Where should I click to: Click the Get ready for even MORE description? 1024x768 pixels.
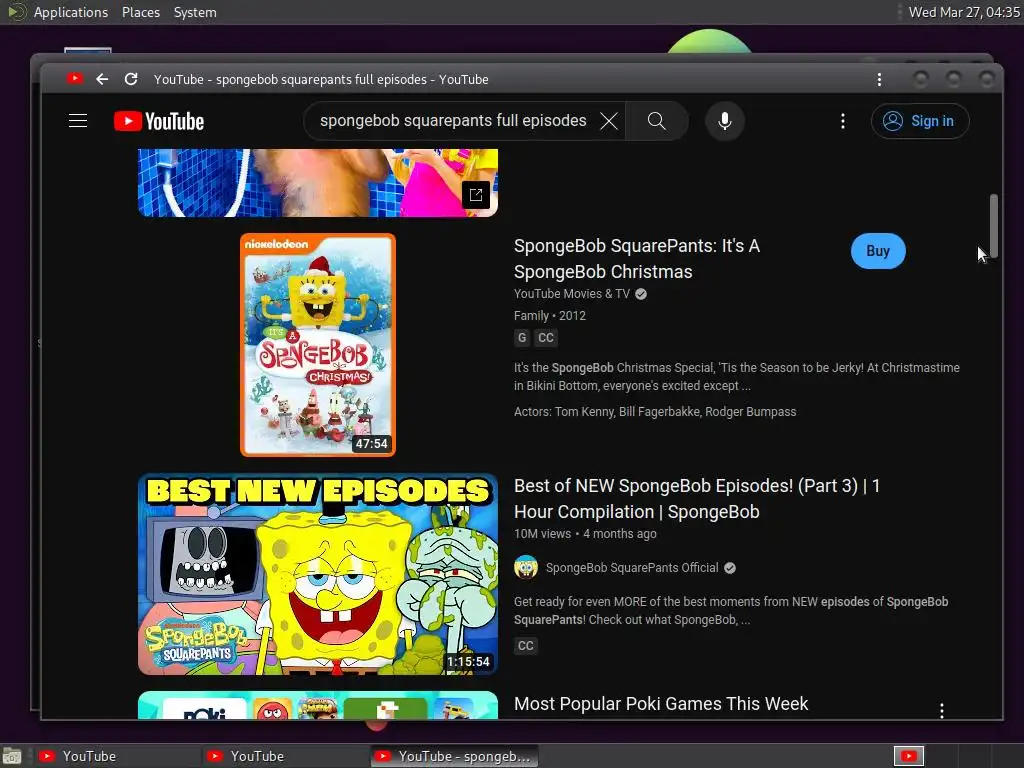click(x=731, y=611)
